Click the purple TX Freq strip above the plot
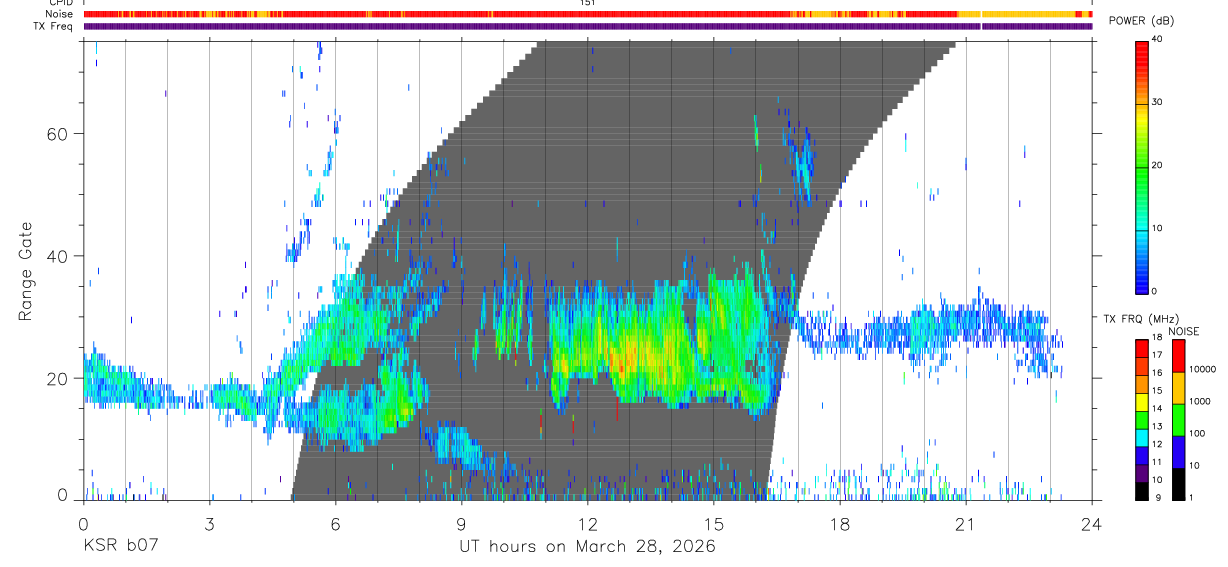1228x567 pixels. click(589, 26)
